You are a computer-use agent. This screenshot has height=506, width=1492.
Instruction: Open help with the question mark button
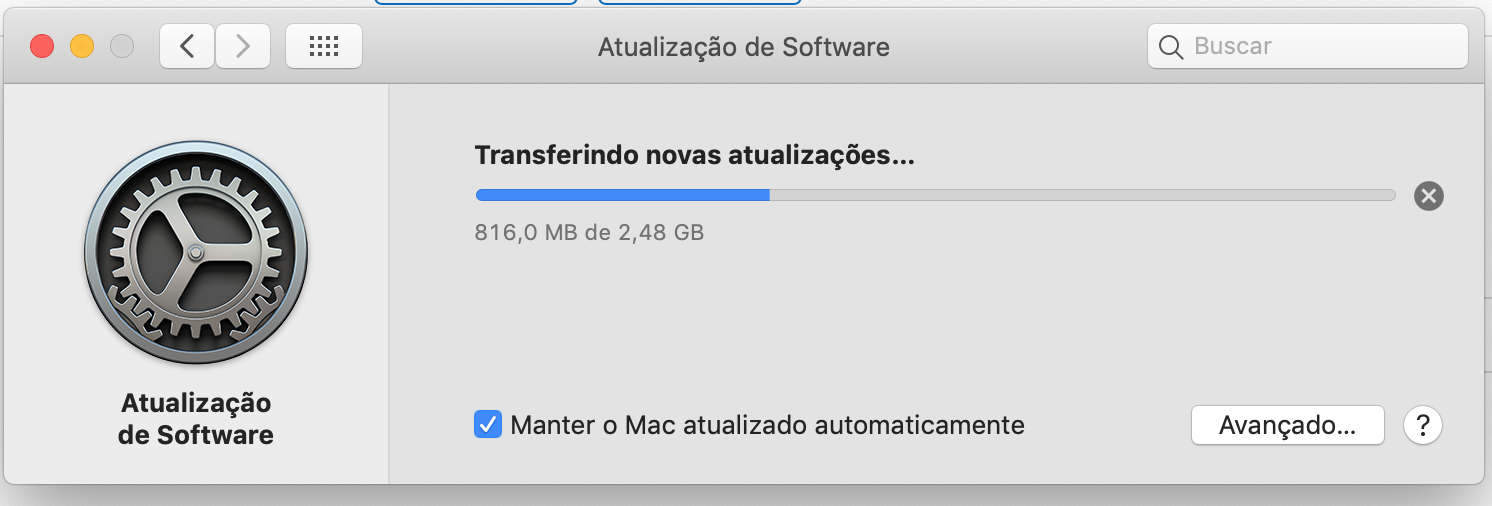pyautogui.click(x=1423, y=426)
